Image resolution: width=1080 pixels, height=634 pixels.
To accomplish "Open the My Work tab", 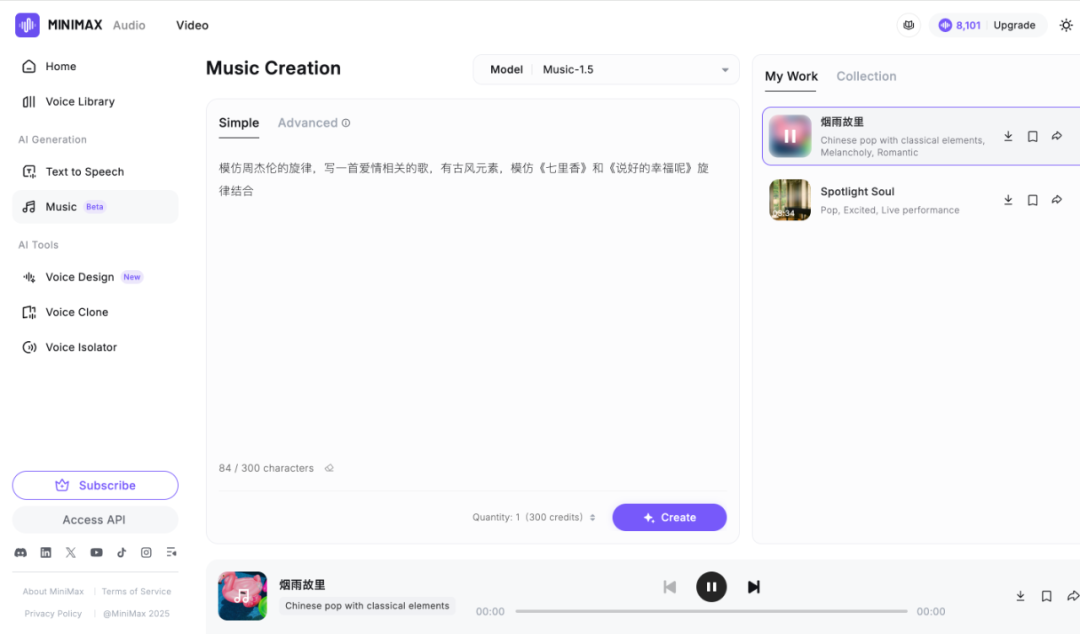I will pyautogui.click(x=791, y=76).
